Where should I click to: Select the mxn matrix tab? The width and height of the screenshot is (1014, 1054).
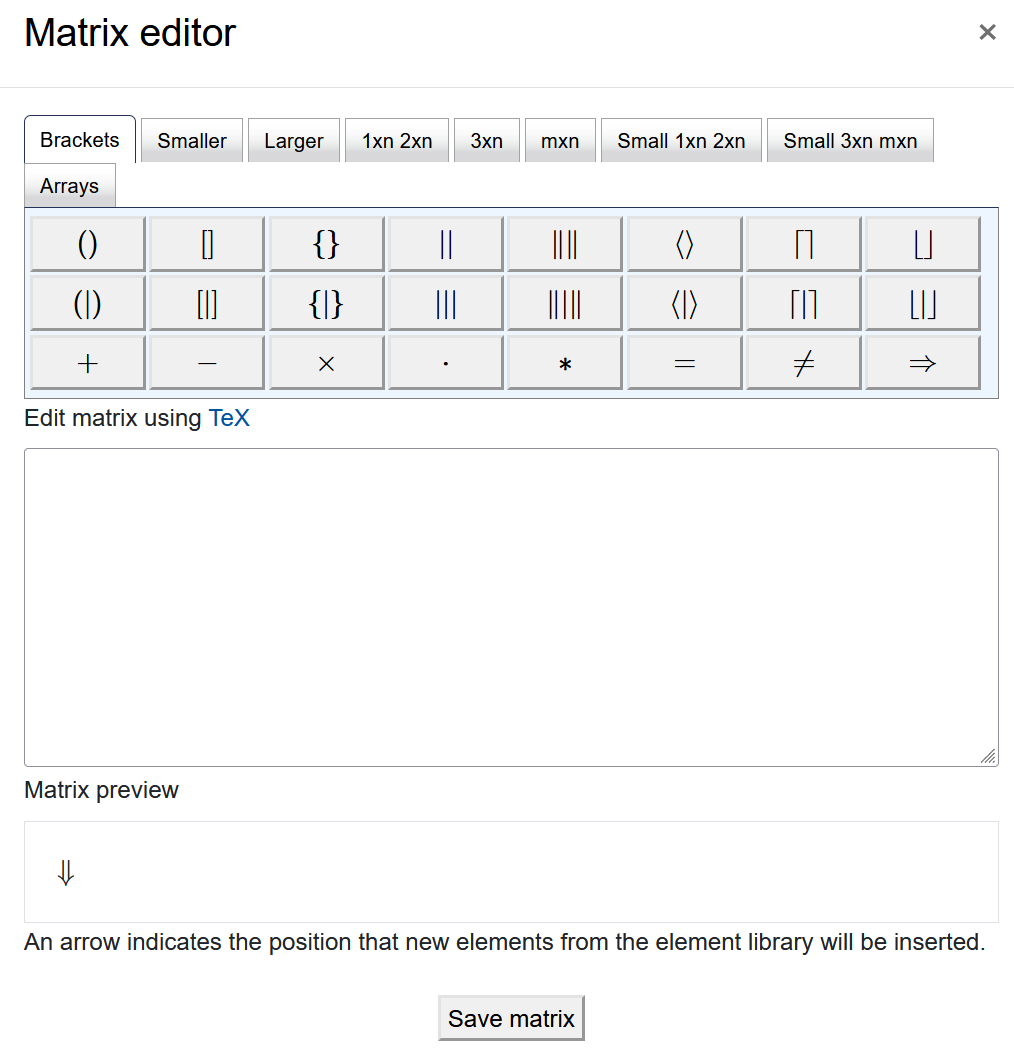560,140
